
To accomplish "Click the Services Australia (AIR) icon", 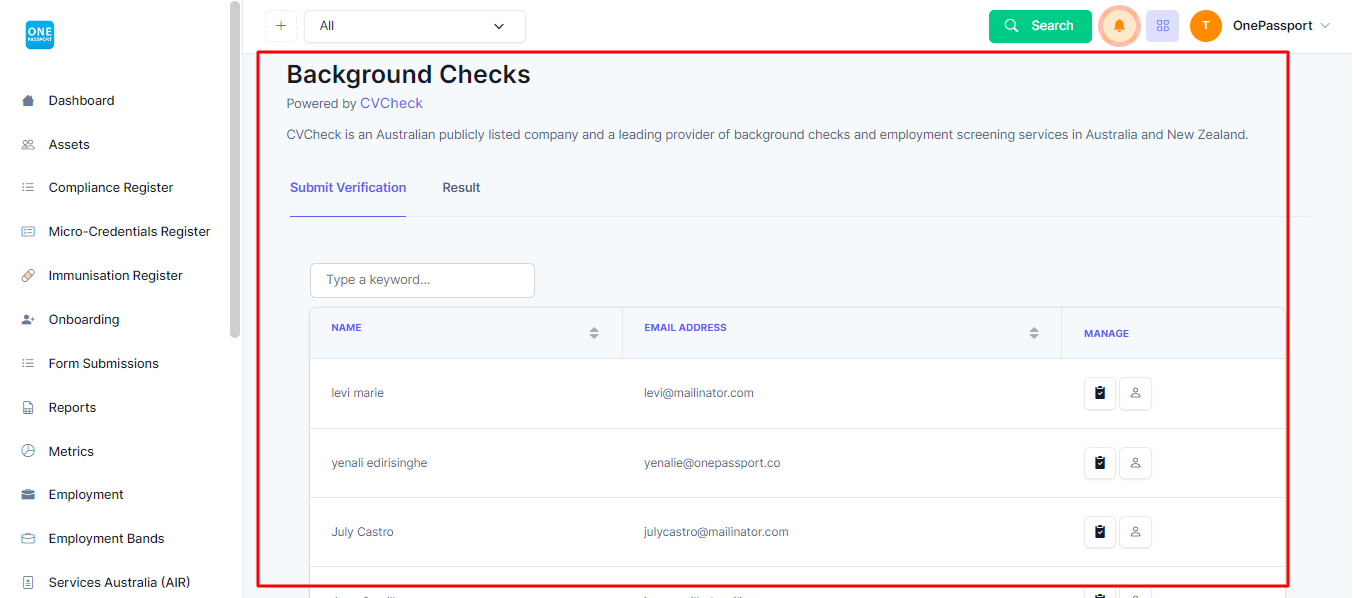I will [x=28, y=583].
